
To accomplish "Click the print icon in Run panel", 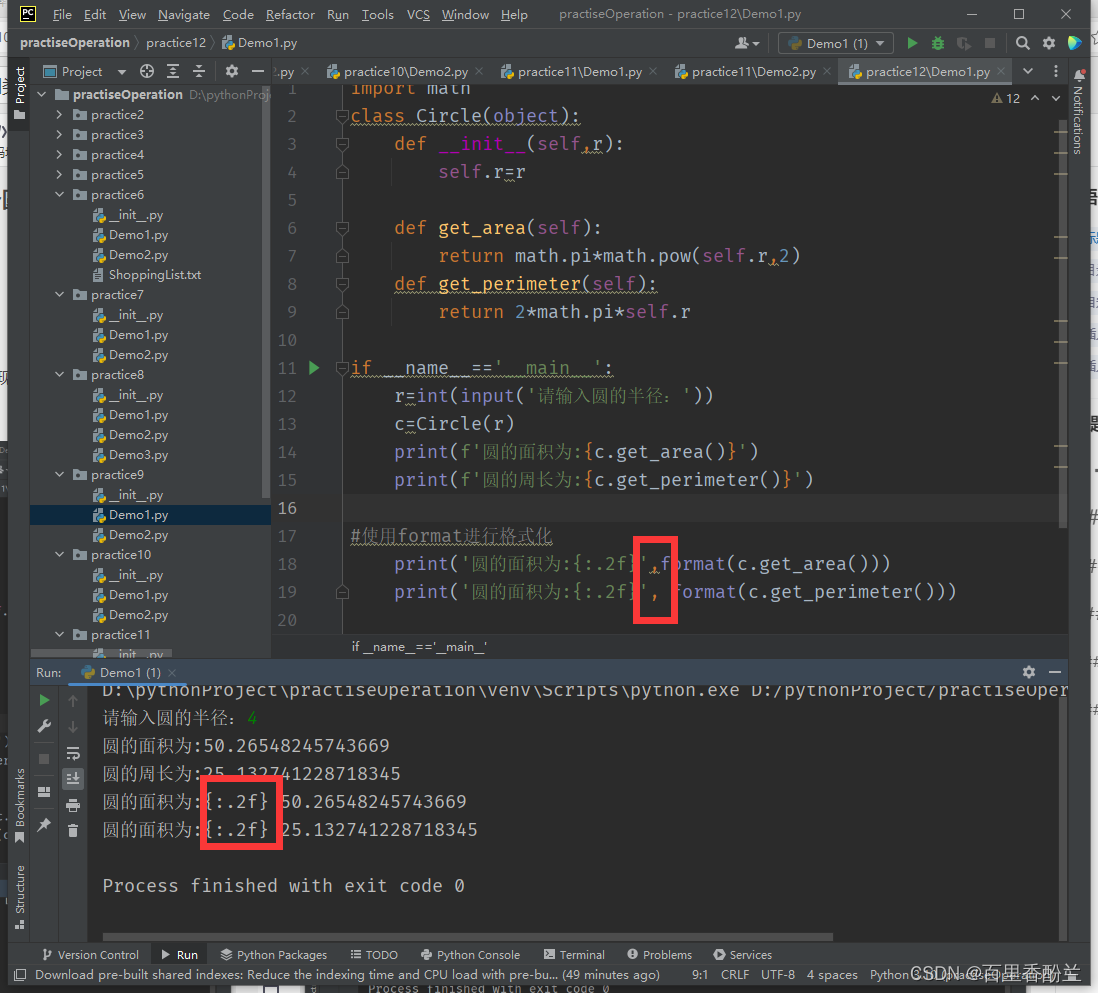I will tap(73, 805).
